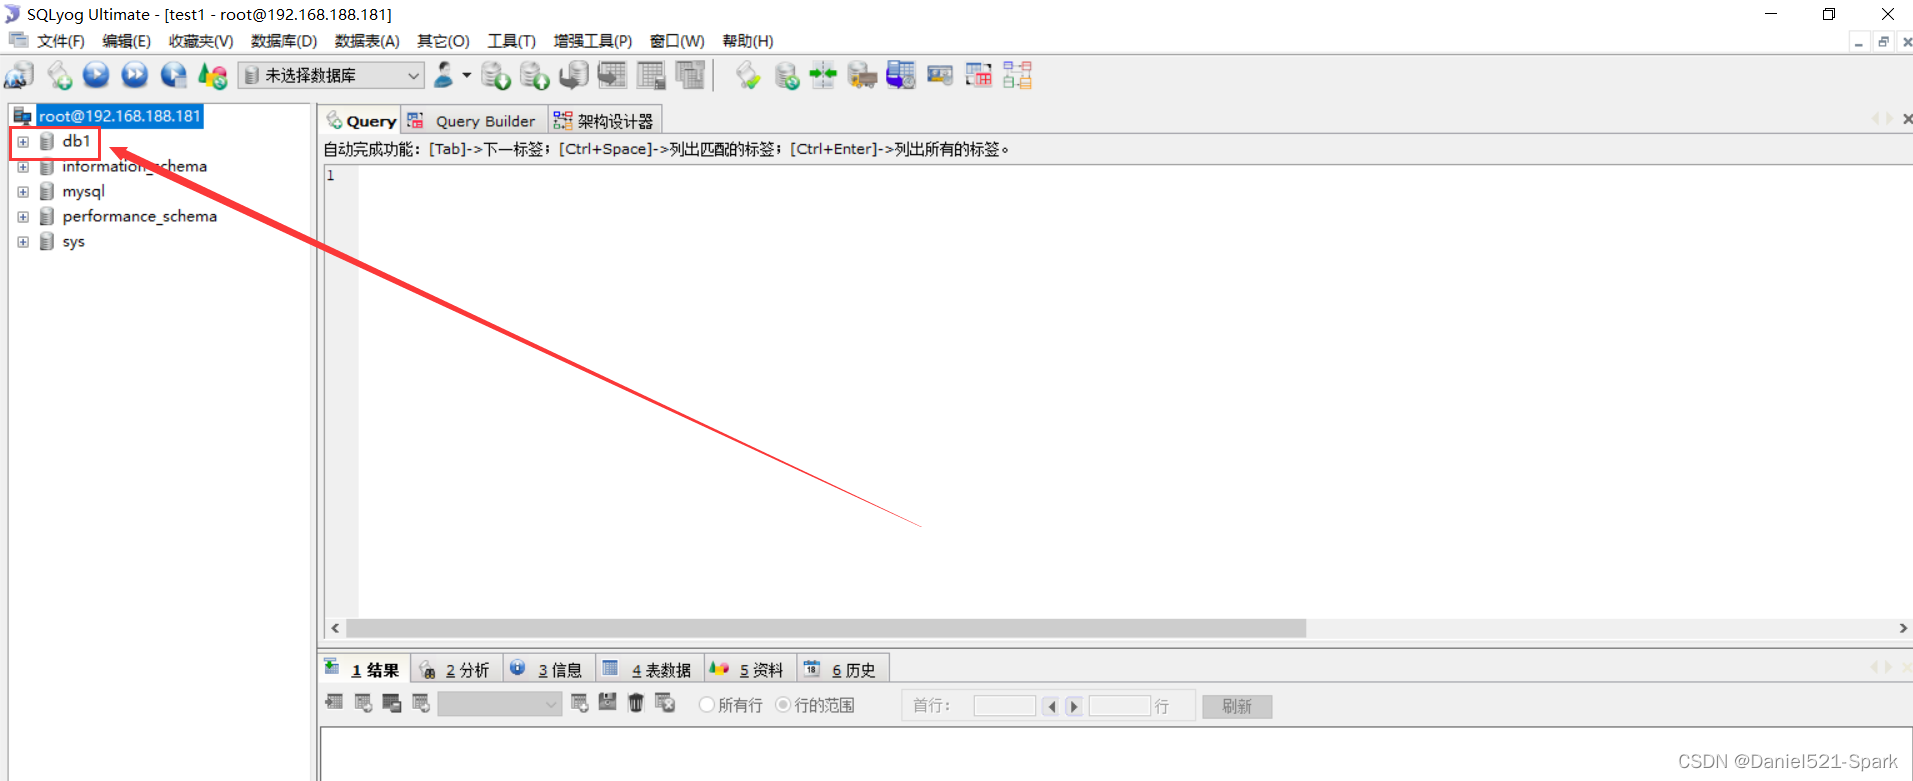
Task: Click the save result disk icon
Action: click(x=607, y=703)
